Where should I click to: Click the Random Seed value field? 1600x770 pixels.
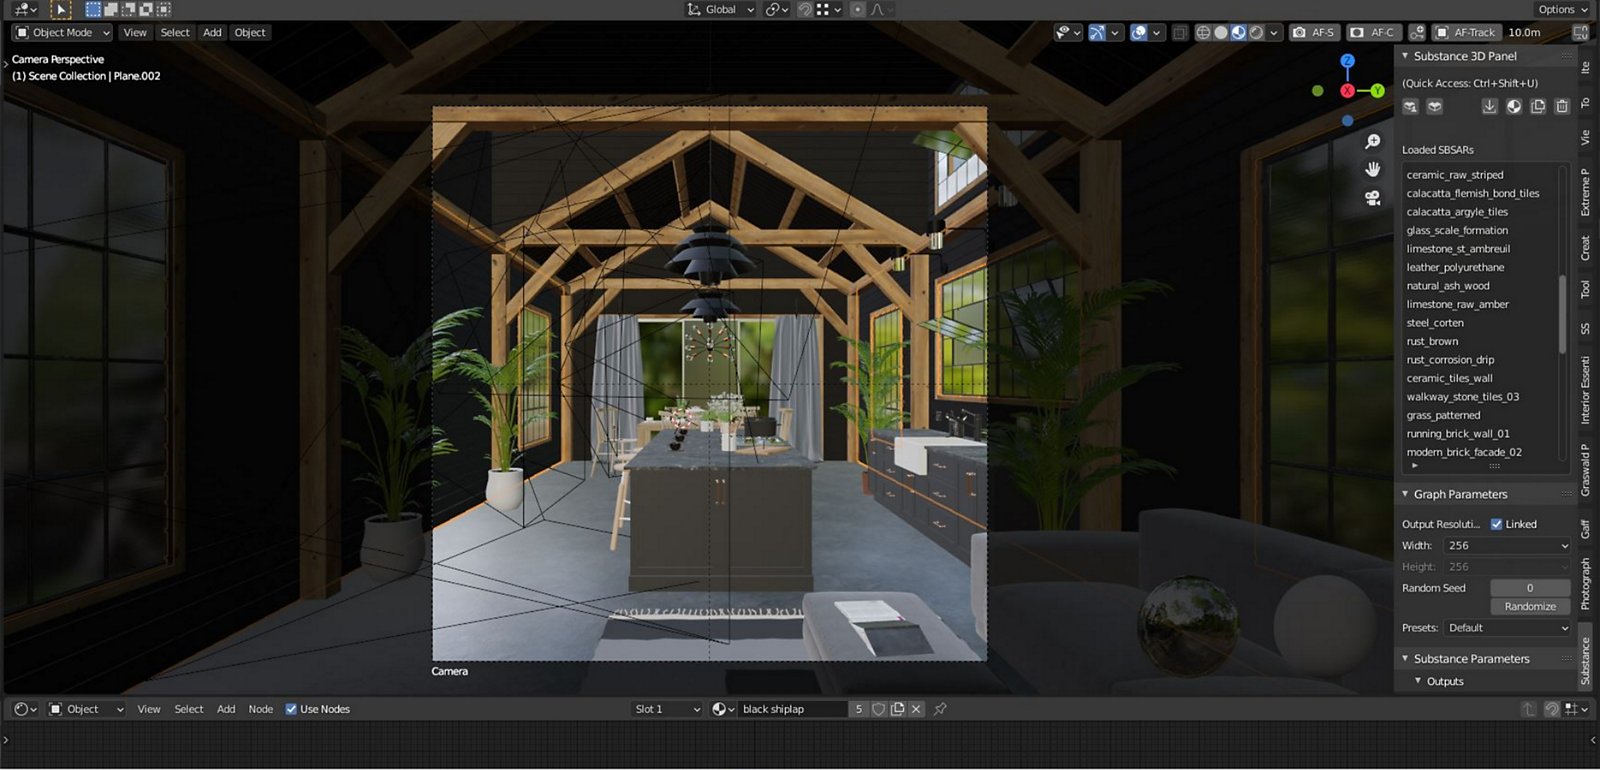[1530, 588]
